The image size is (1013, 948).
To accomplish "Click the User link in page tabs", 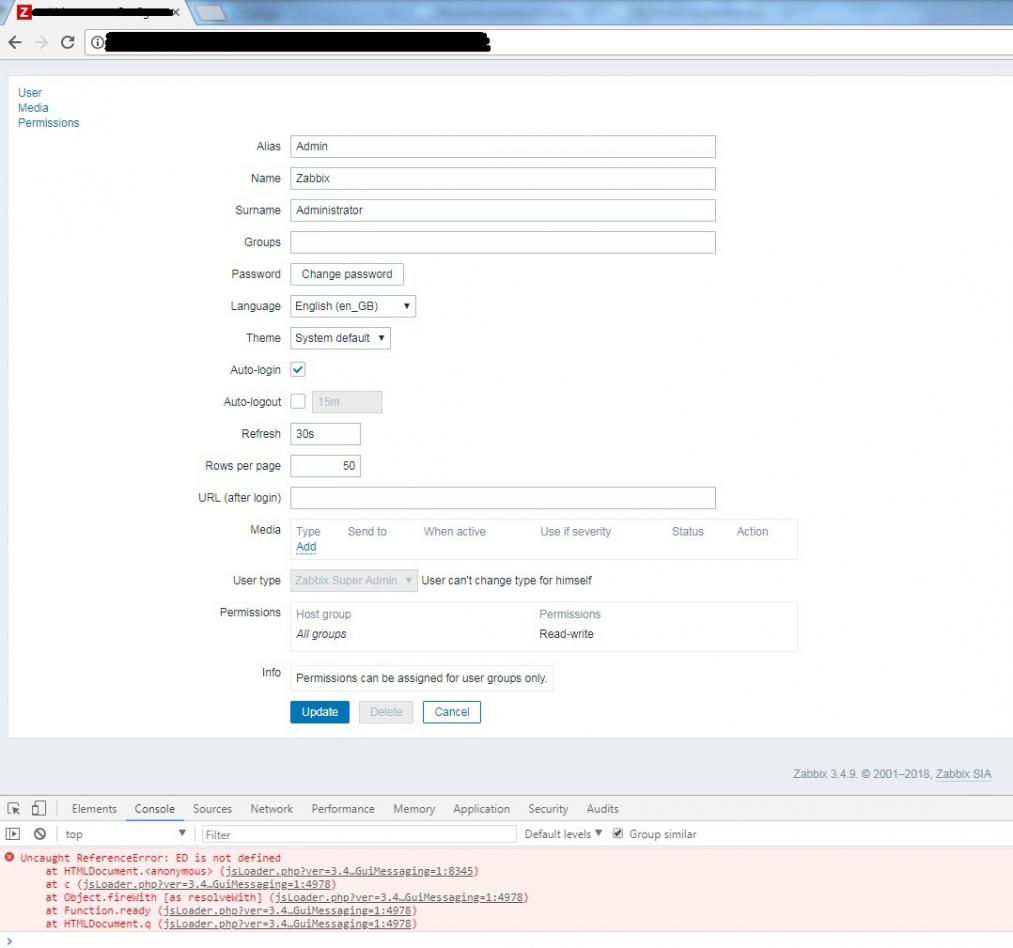I will 30,92.
